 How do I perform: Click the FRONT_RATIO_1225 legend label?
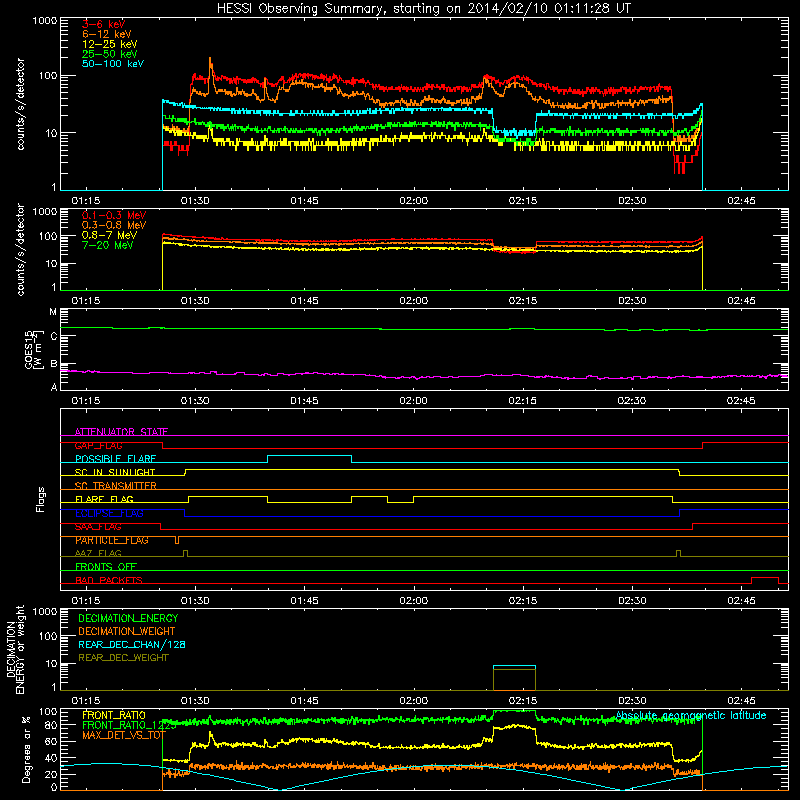click(129, 725)
